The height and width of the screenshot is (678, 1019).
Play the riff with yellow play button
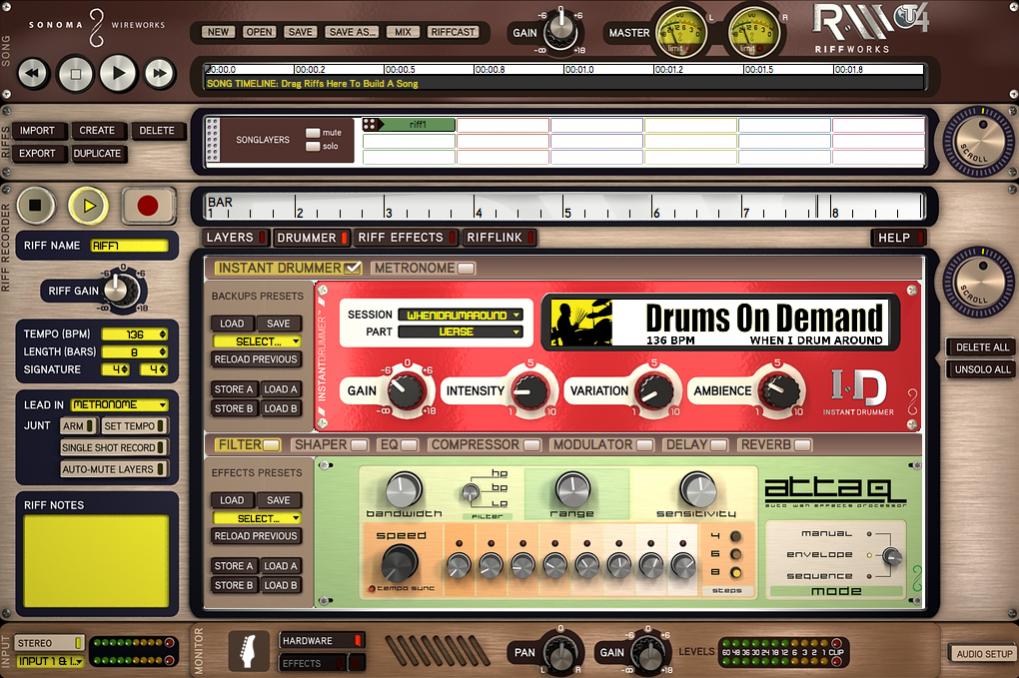coord(88,205)
